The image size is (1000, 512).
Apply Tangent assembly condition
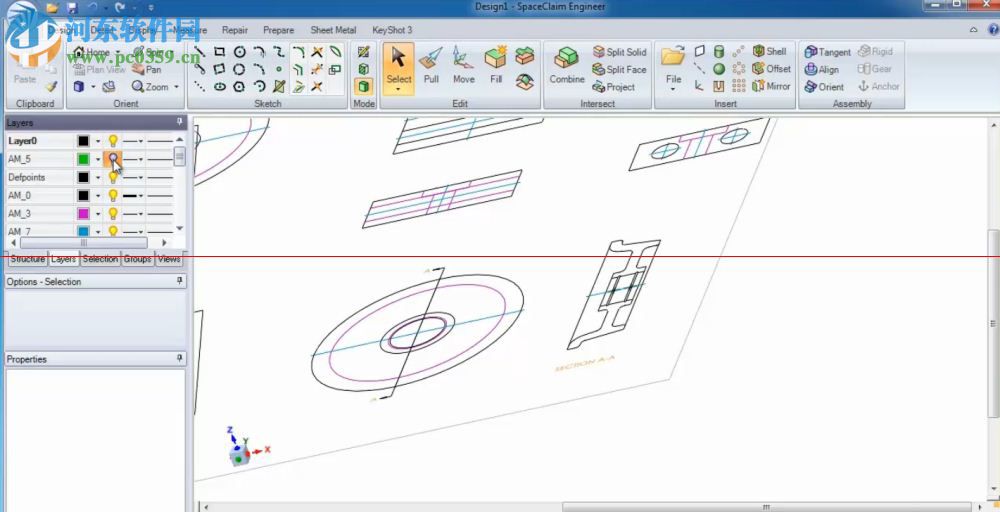[827, 52]
